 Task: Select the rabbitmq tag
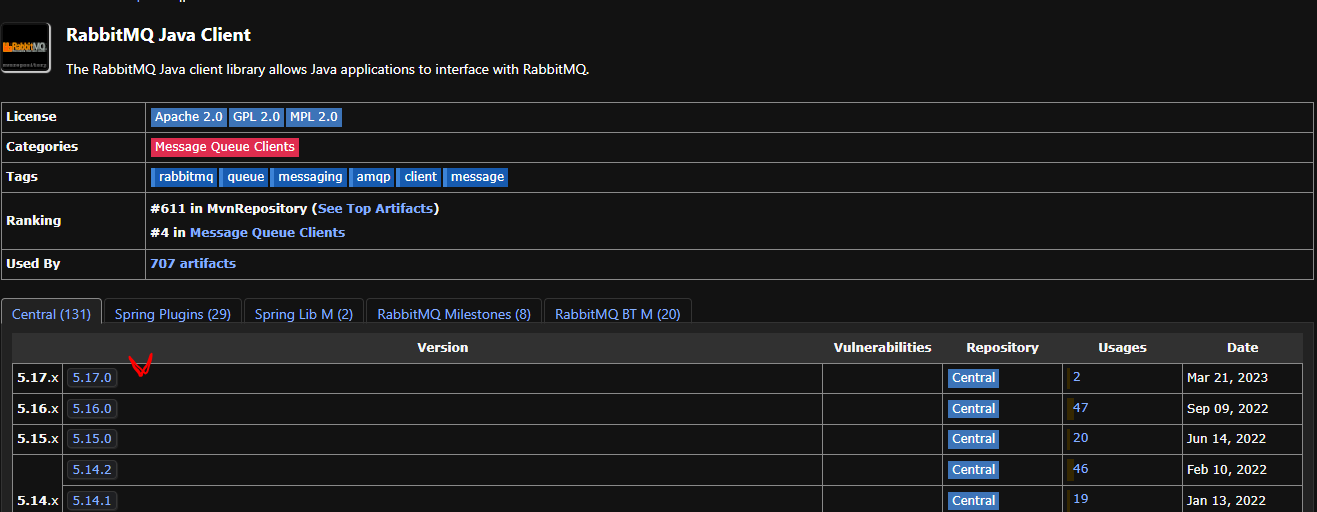(184, 177)
